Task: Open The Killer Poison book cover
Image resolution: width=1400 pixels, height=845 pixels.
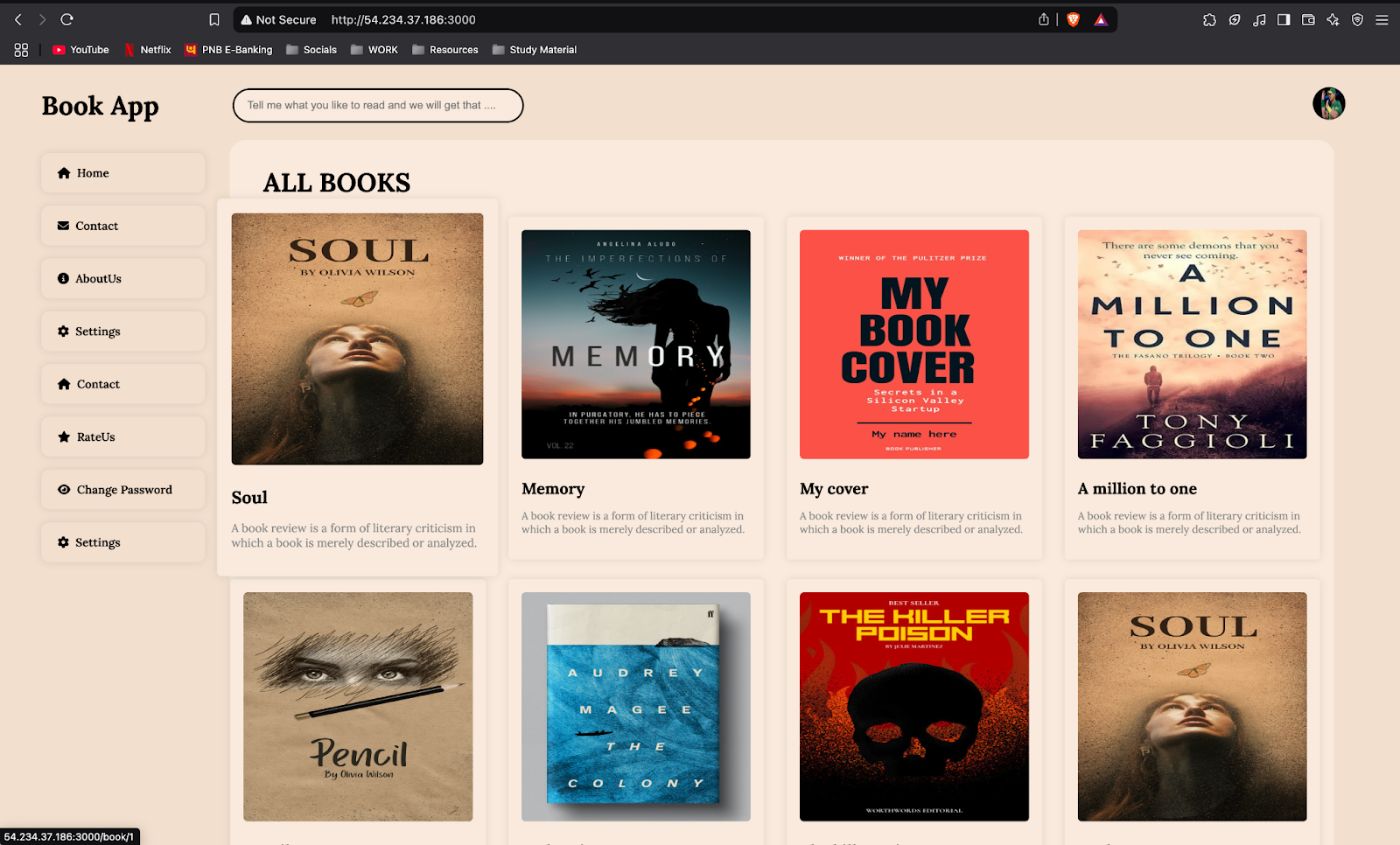Action: coord(914,706)
